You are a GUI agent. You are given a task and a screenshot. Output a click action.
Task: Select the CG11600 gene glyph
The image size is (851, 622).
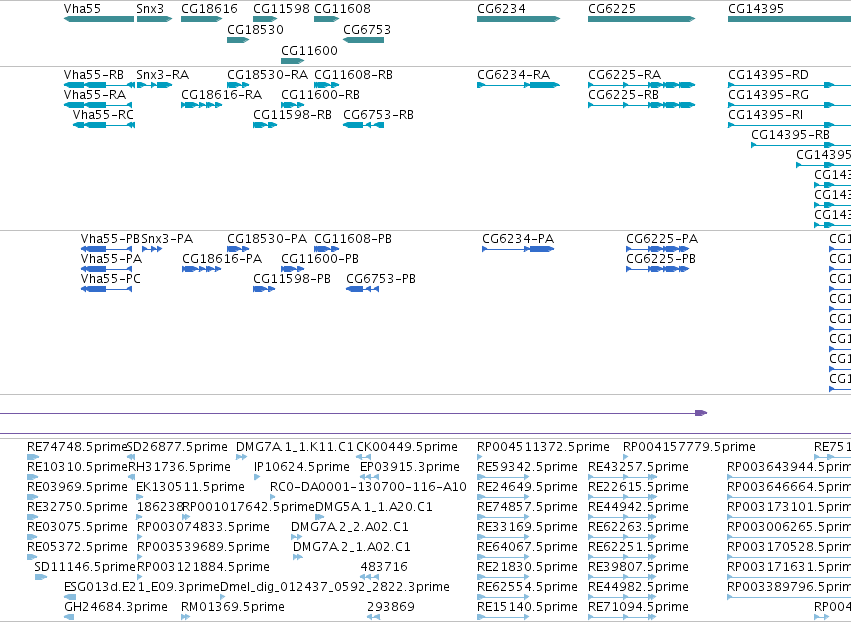(x=293, y=61)
